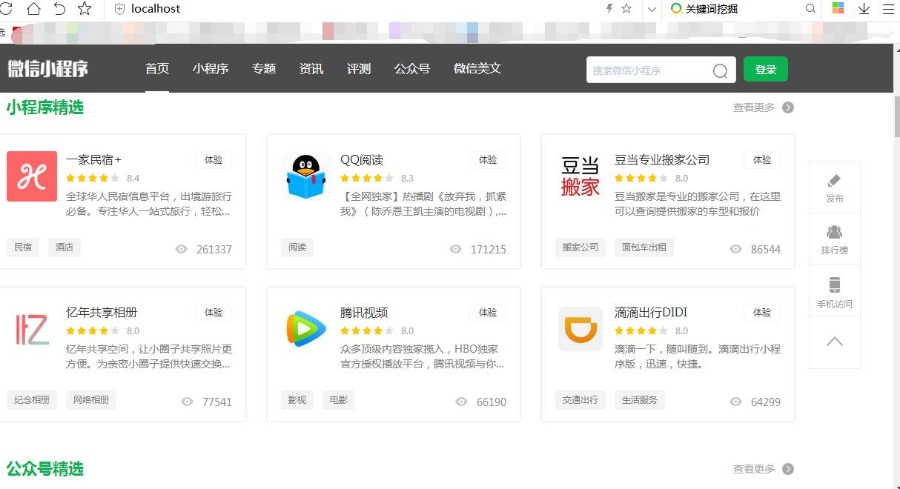Click 体验 button on 腾讯视频 card
The image size is (900, 489).
[x=488, y=313]
